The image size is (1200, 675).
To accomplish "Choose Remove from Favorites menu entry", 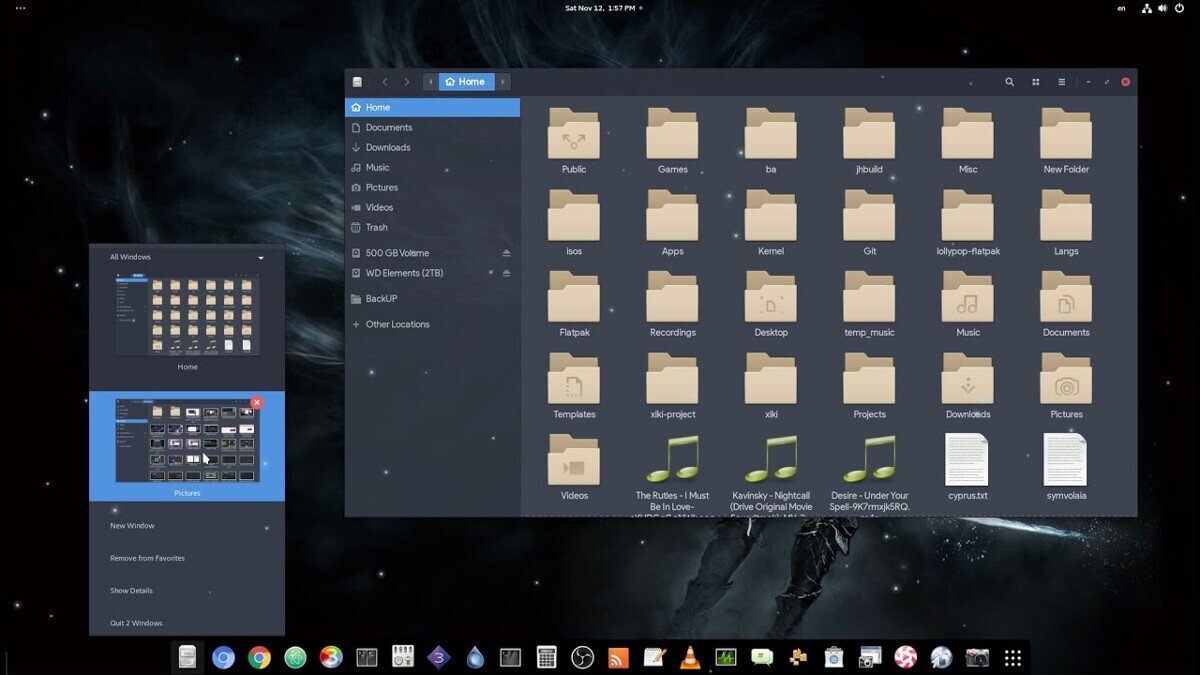I will coord(147,558).
